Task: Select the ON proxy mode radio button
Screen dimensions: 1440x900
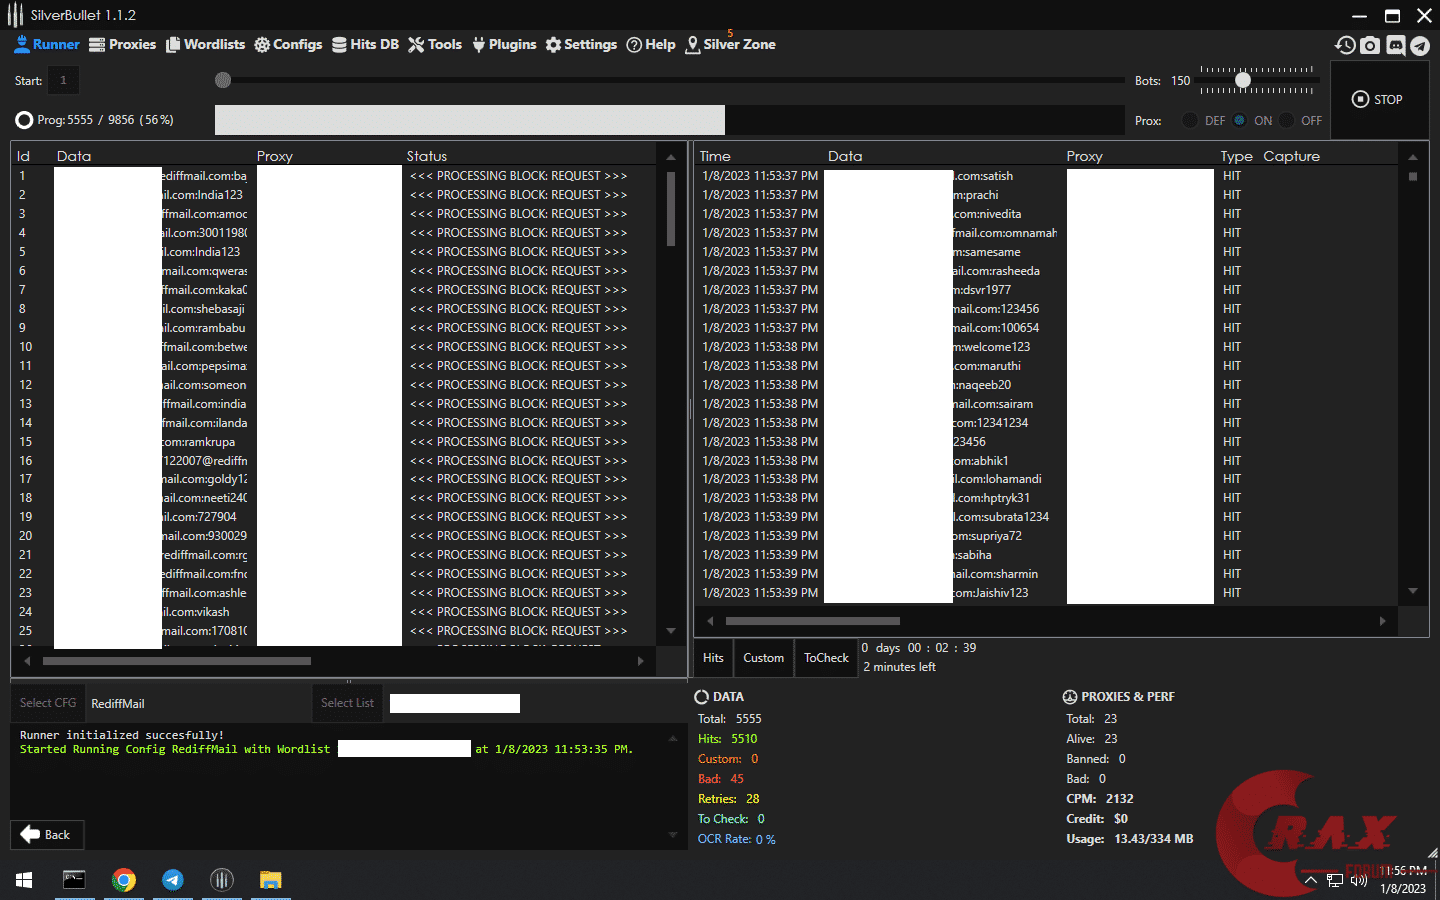Action: [1240, 120]
